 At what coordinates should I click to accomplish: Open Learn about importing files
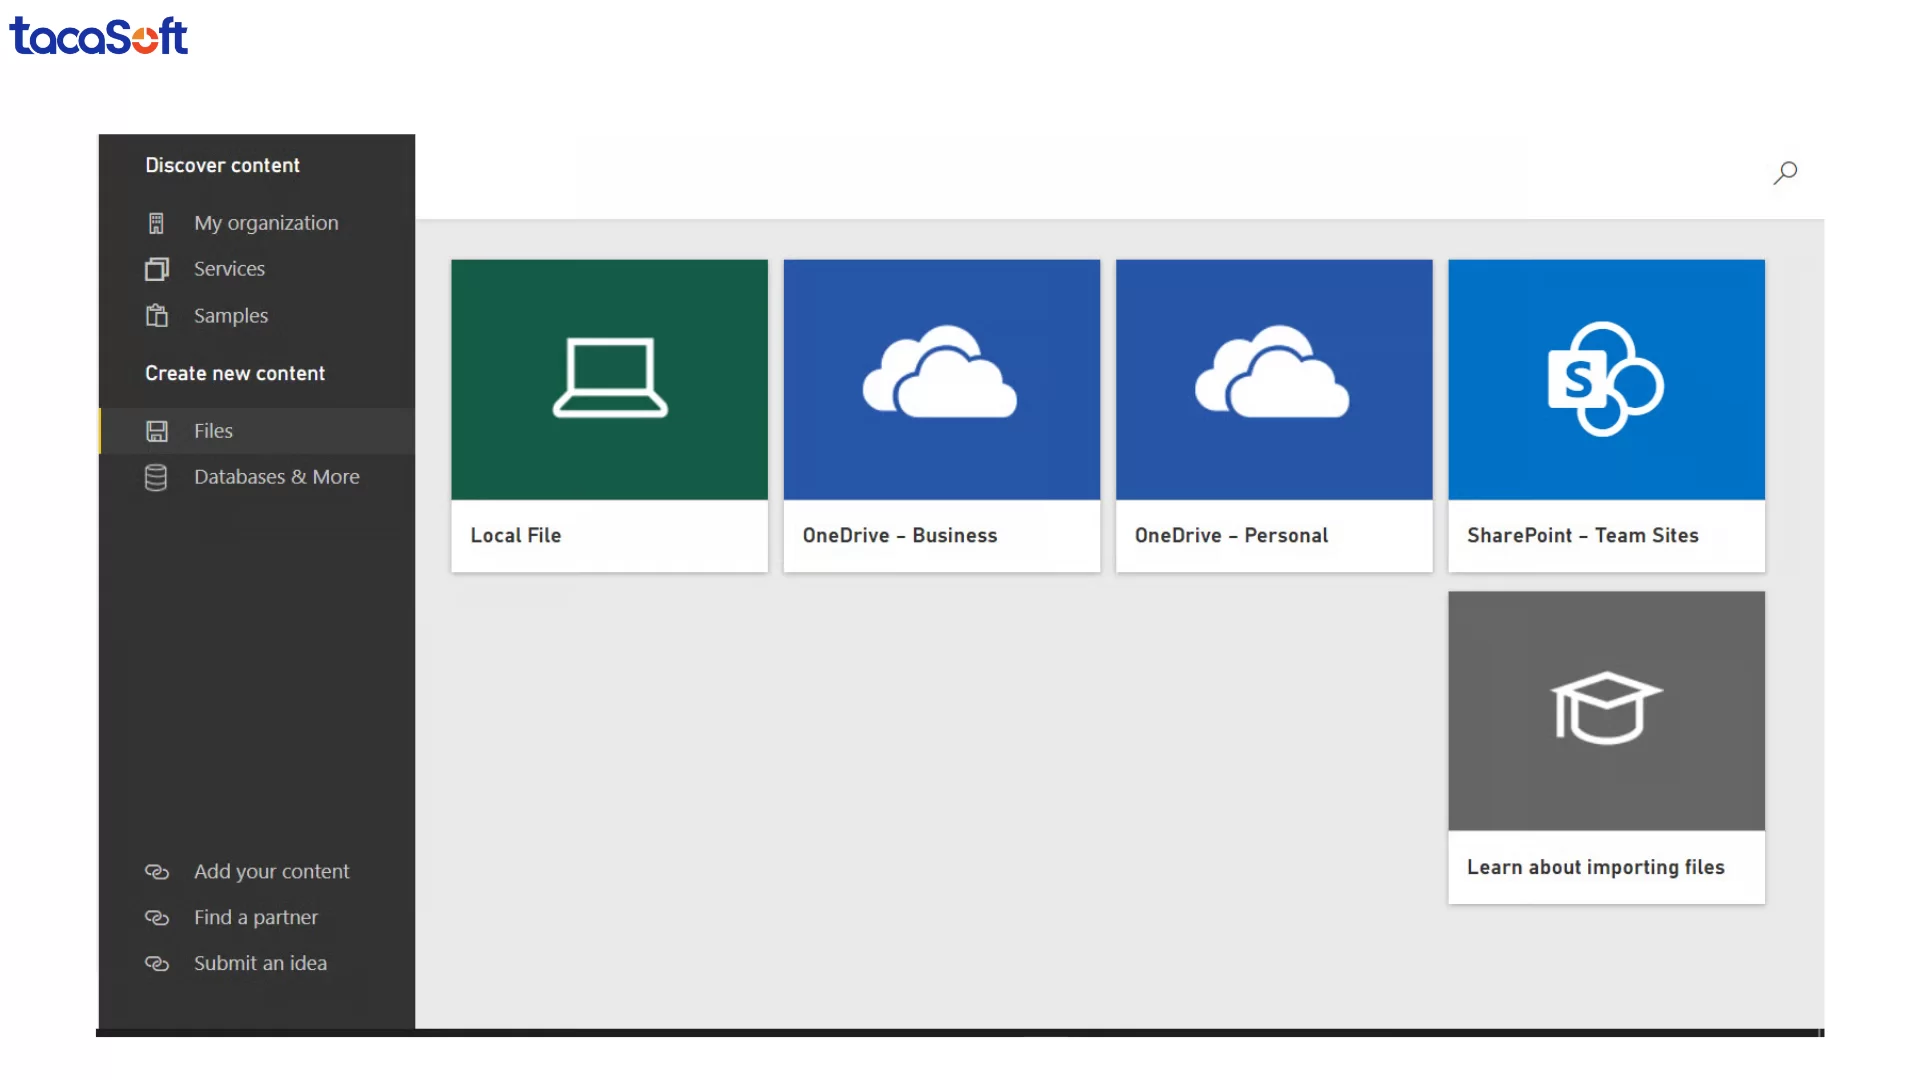[1595, 867]
